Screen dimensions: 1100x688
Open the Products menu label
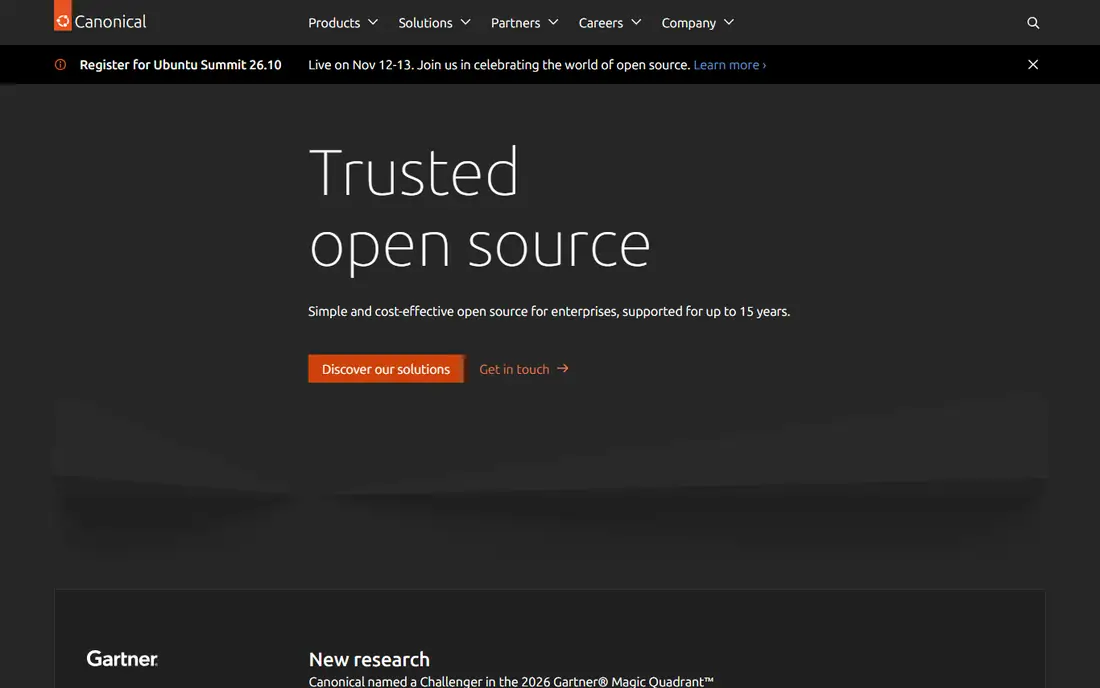[x=334, y=22]
